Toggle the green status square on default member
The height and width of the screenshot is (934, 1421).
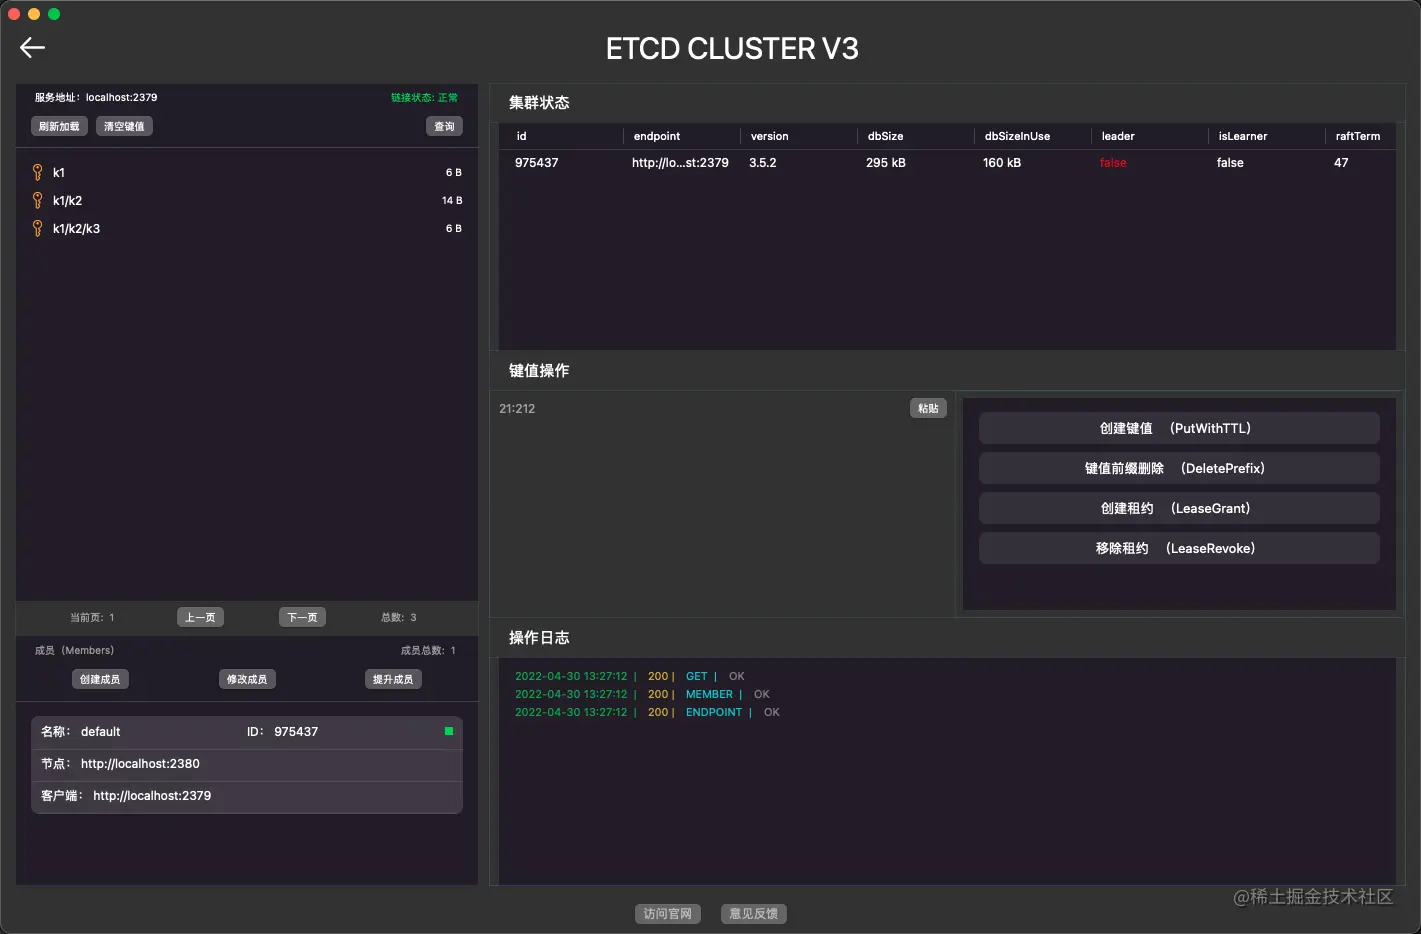pyautogui.click(x=449, y=731)
